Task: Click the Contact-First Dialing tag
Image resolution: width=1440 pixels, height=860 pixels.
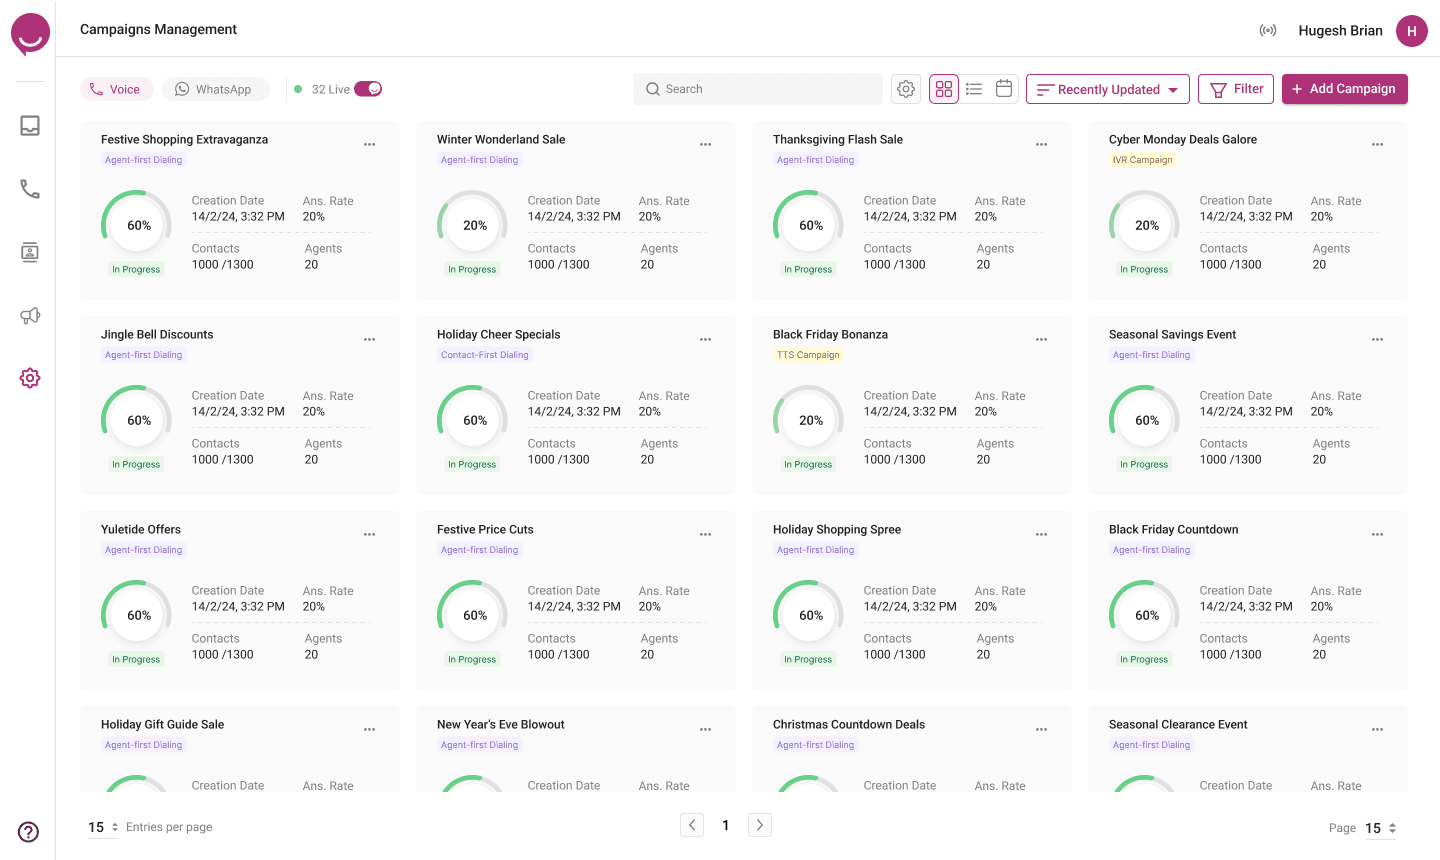Action: pos(485,355)
